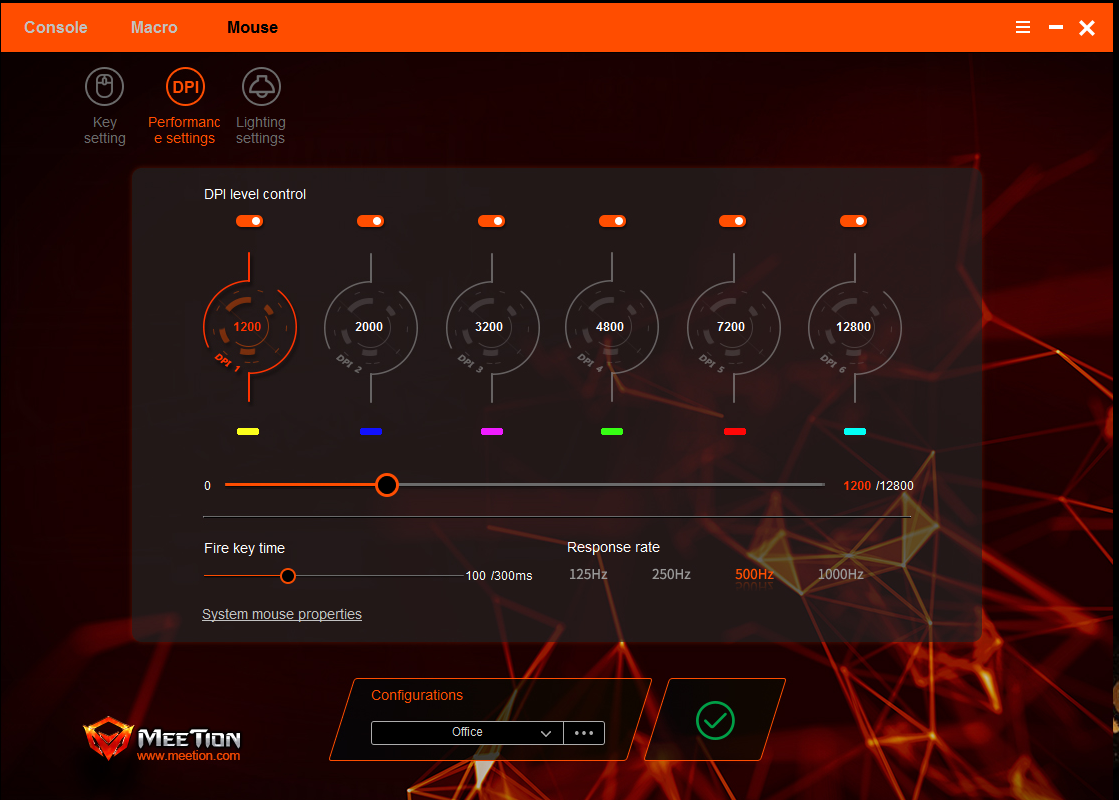
Task: Click the yellow DPI 1 color swatch
Action: pos(249,431)
